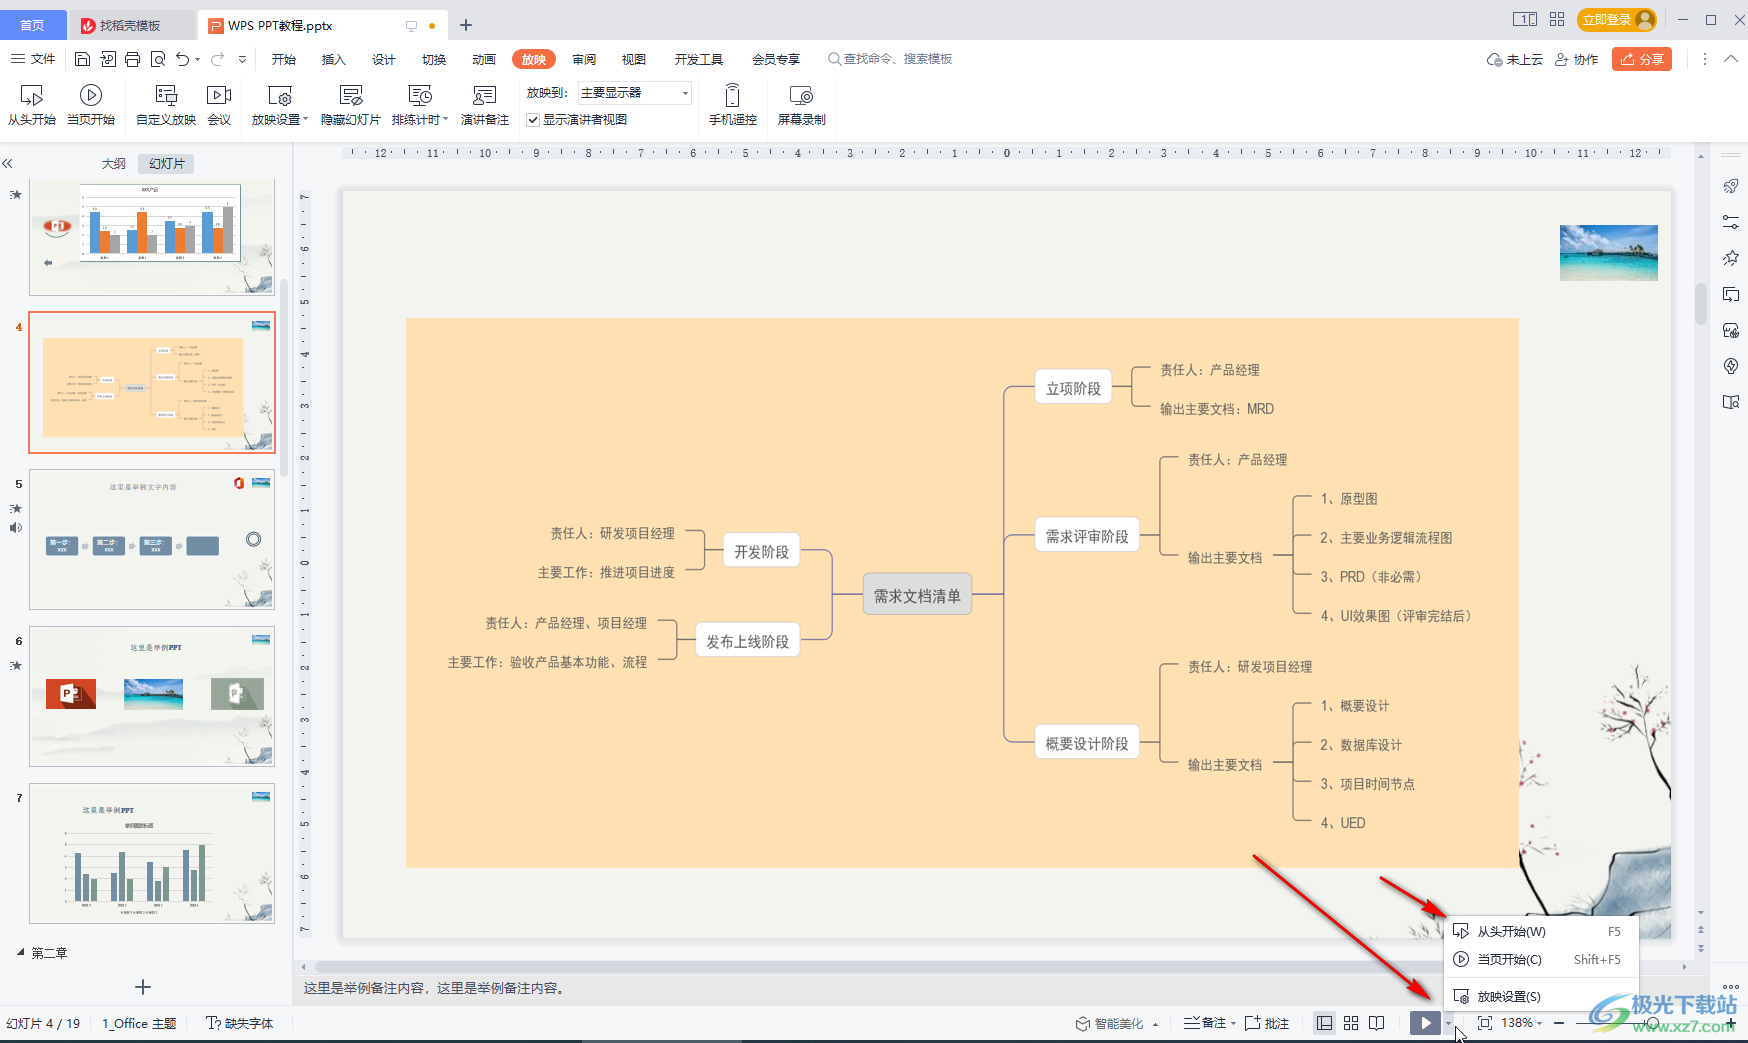Switch to 首页 home tab
The image size is (1748, 1043).
[33, 25]
